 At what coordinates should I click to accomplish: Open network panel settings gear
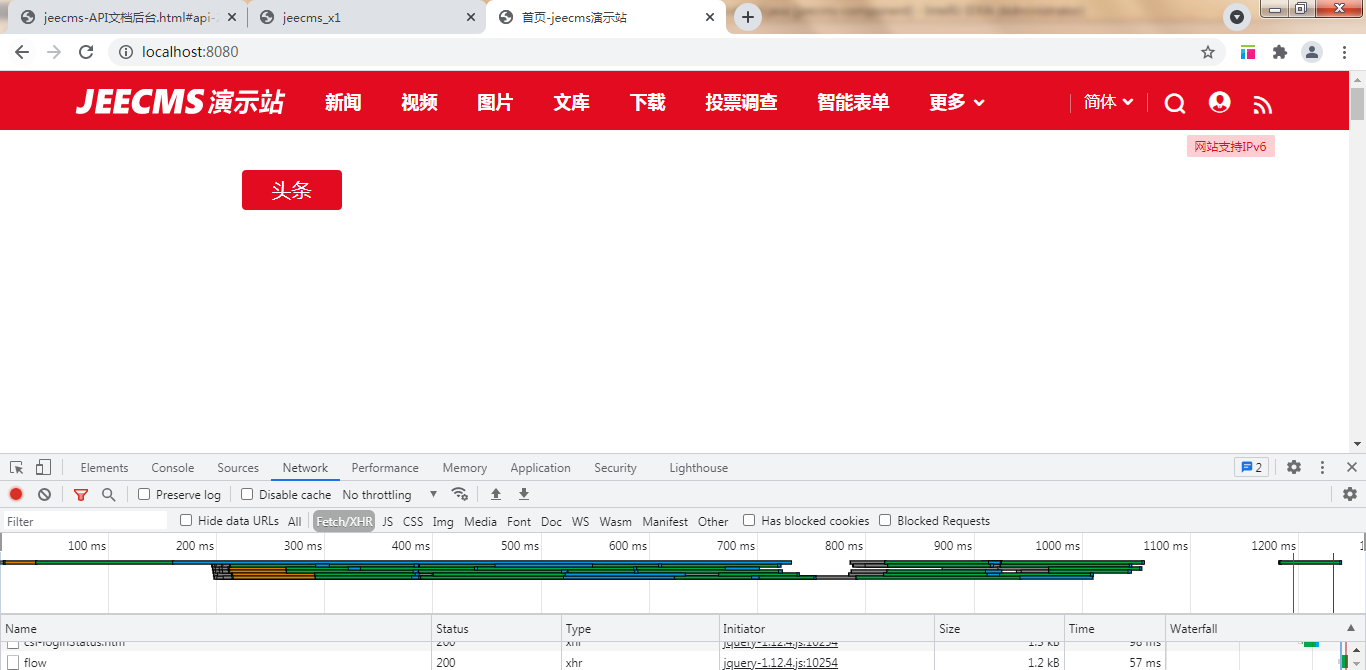pyautogui.click(x=1350, y=494)
